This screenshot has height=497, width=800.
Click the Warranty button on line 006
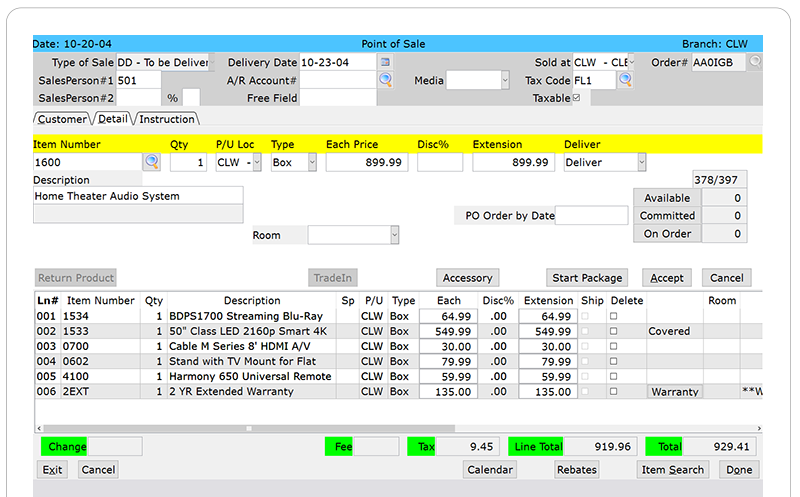674,392
